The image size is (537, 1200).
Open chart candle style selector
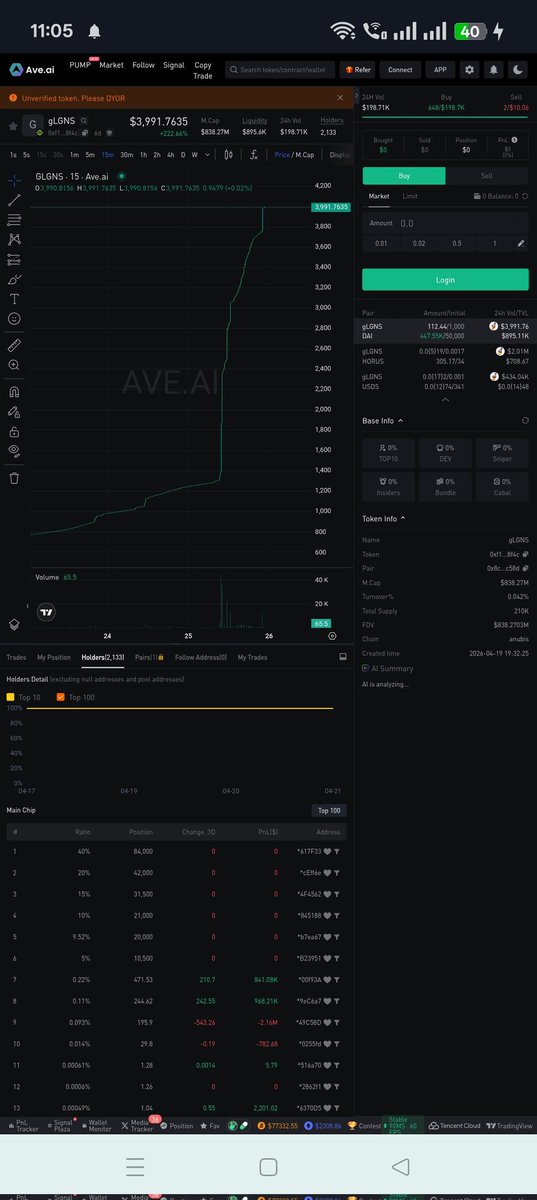(229, 155)
